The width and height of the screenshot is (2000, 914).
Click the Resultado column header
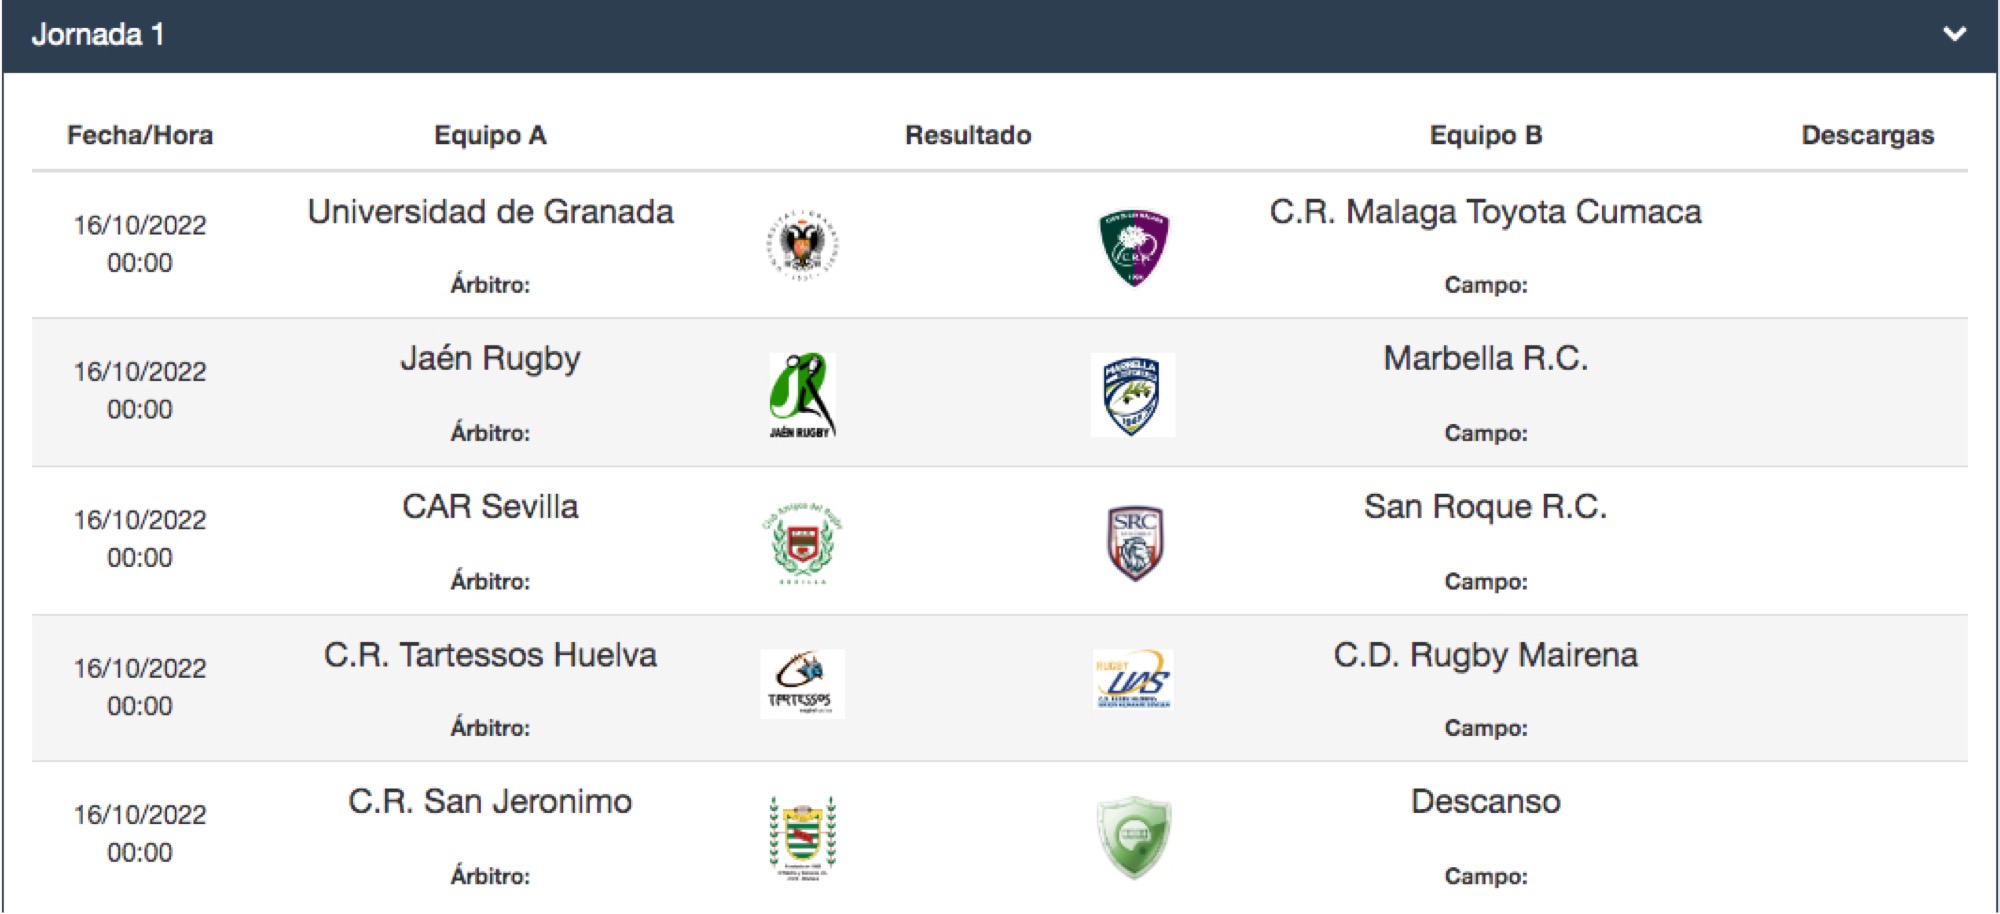pos(968,135)
